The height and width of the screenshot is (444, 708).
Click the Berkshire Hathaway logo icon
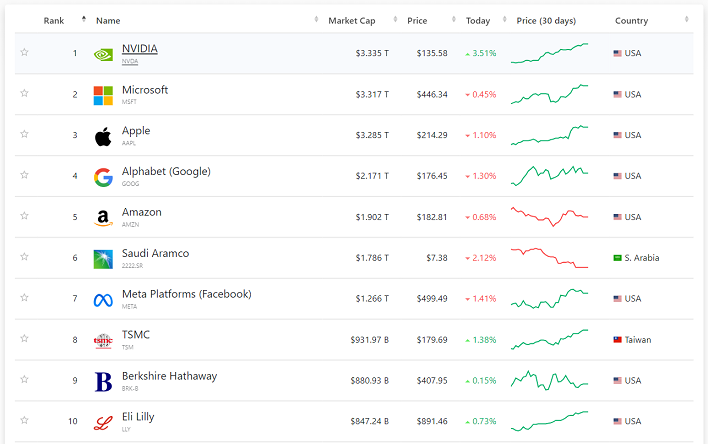click(103, 381)
